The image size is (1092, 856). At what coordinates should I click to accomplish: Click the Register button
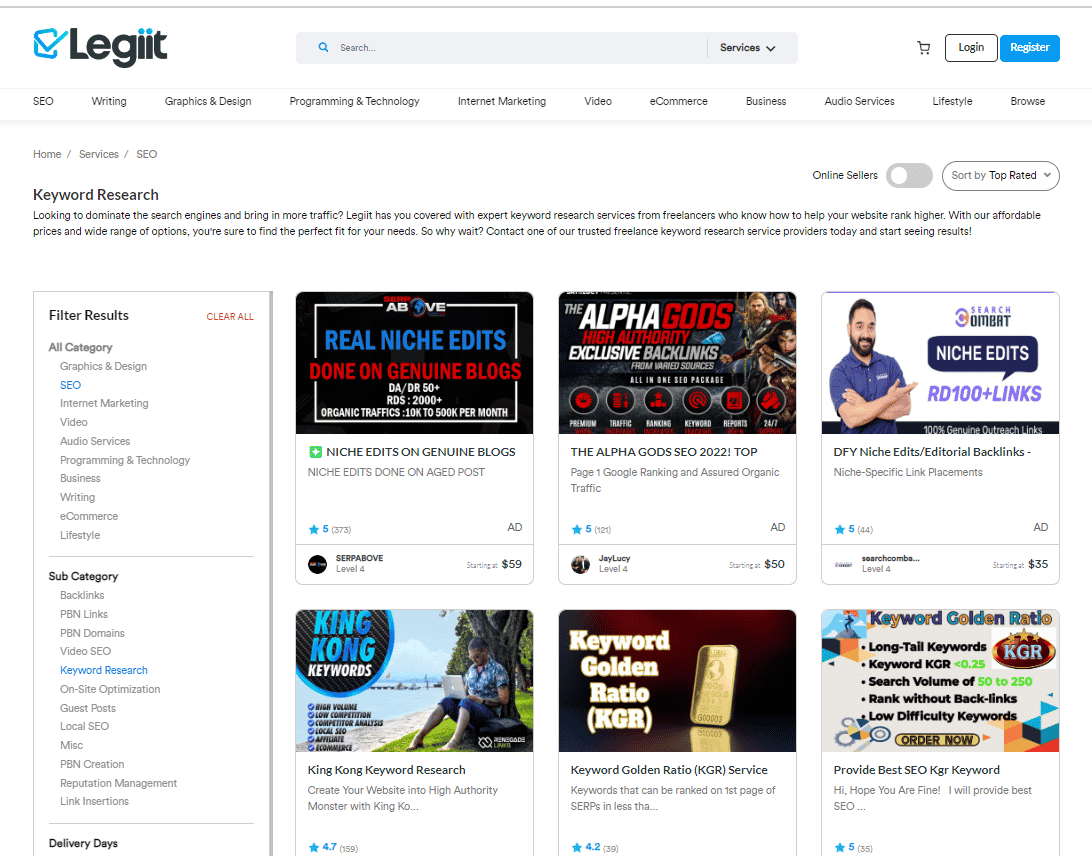(x=1029, y=48)
